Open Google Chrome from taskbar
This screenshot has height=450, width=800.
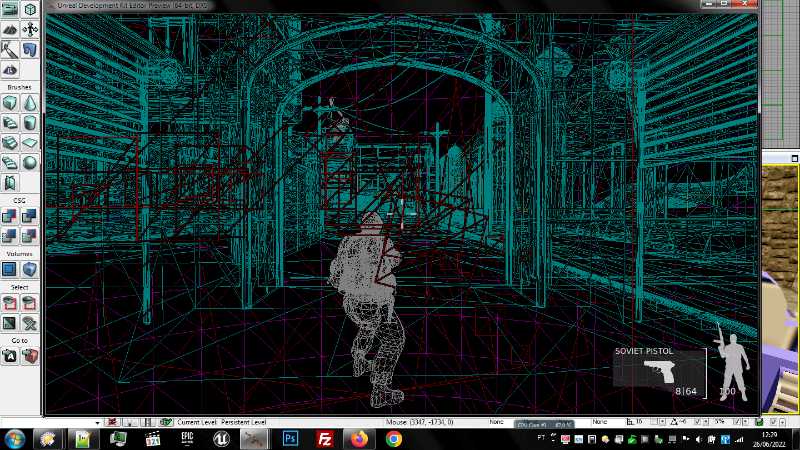click(x=394, y=439)
